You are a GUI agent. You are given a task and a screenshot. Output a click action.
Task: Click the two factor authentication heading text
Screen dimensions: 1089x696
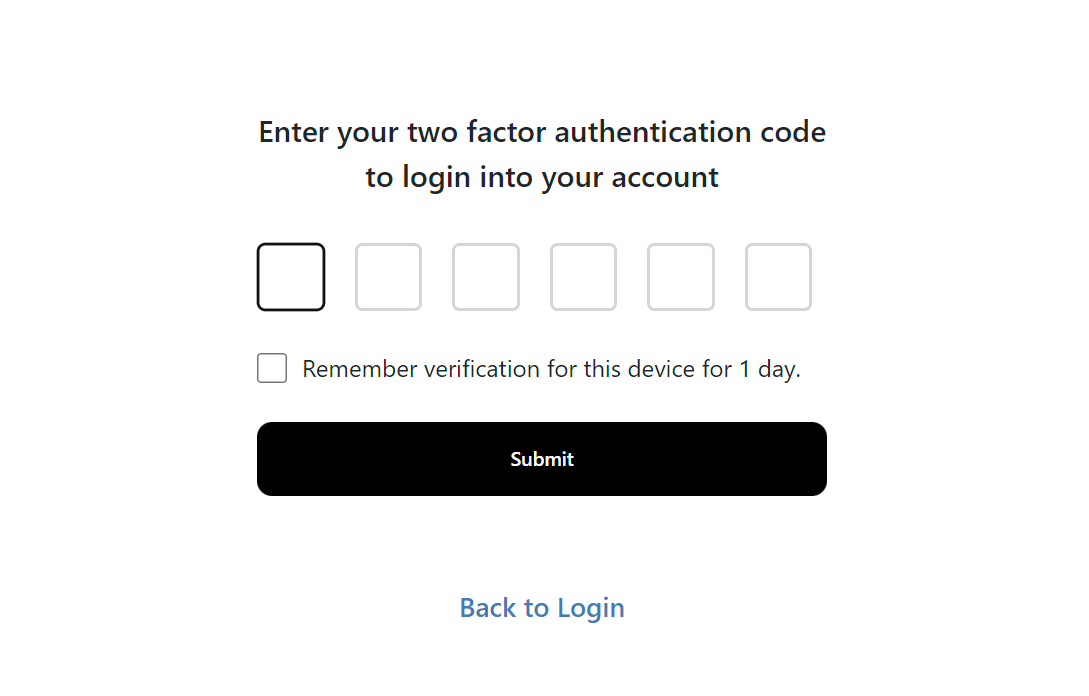pos(542,132)
